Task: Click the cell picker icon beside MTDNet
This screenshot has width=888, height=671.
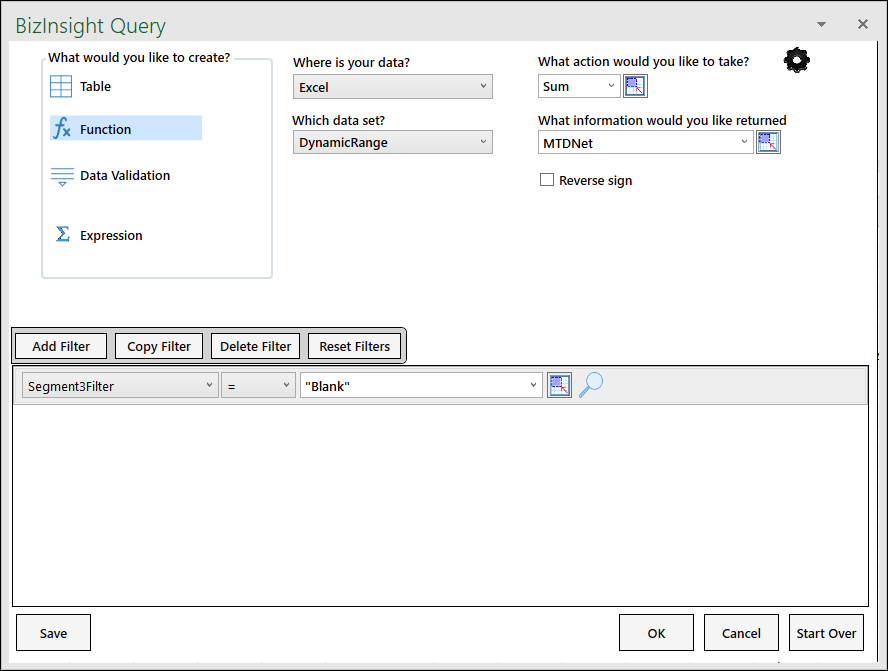Action: (x=768, y=142)
